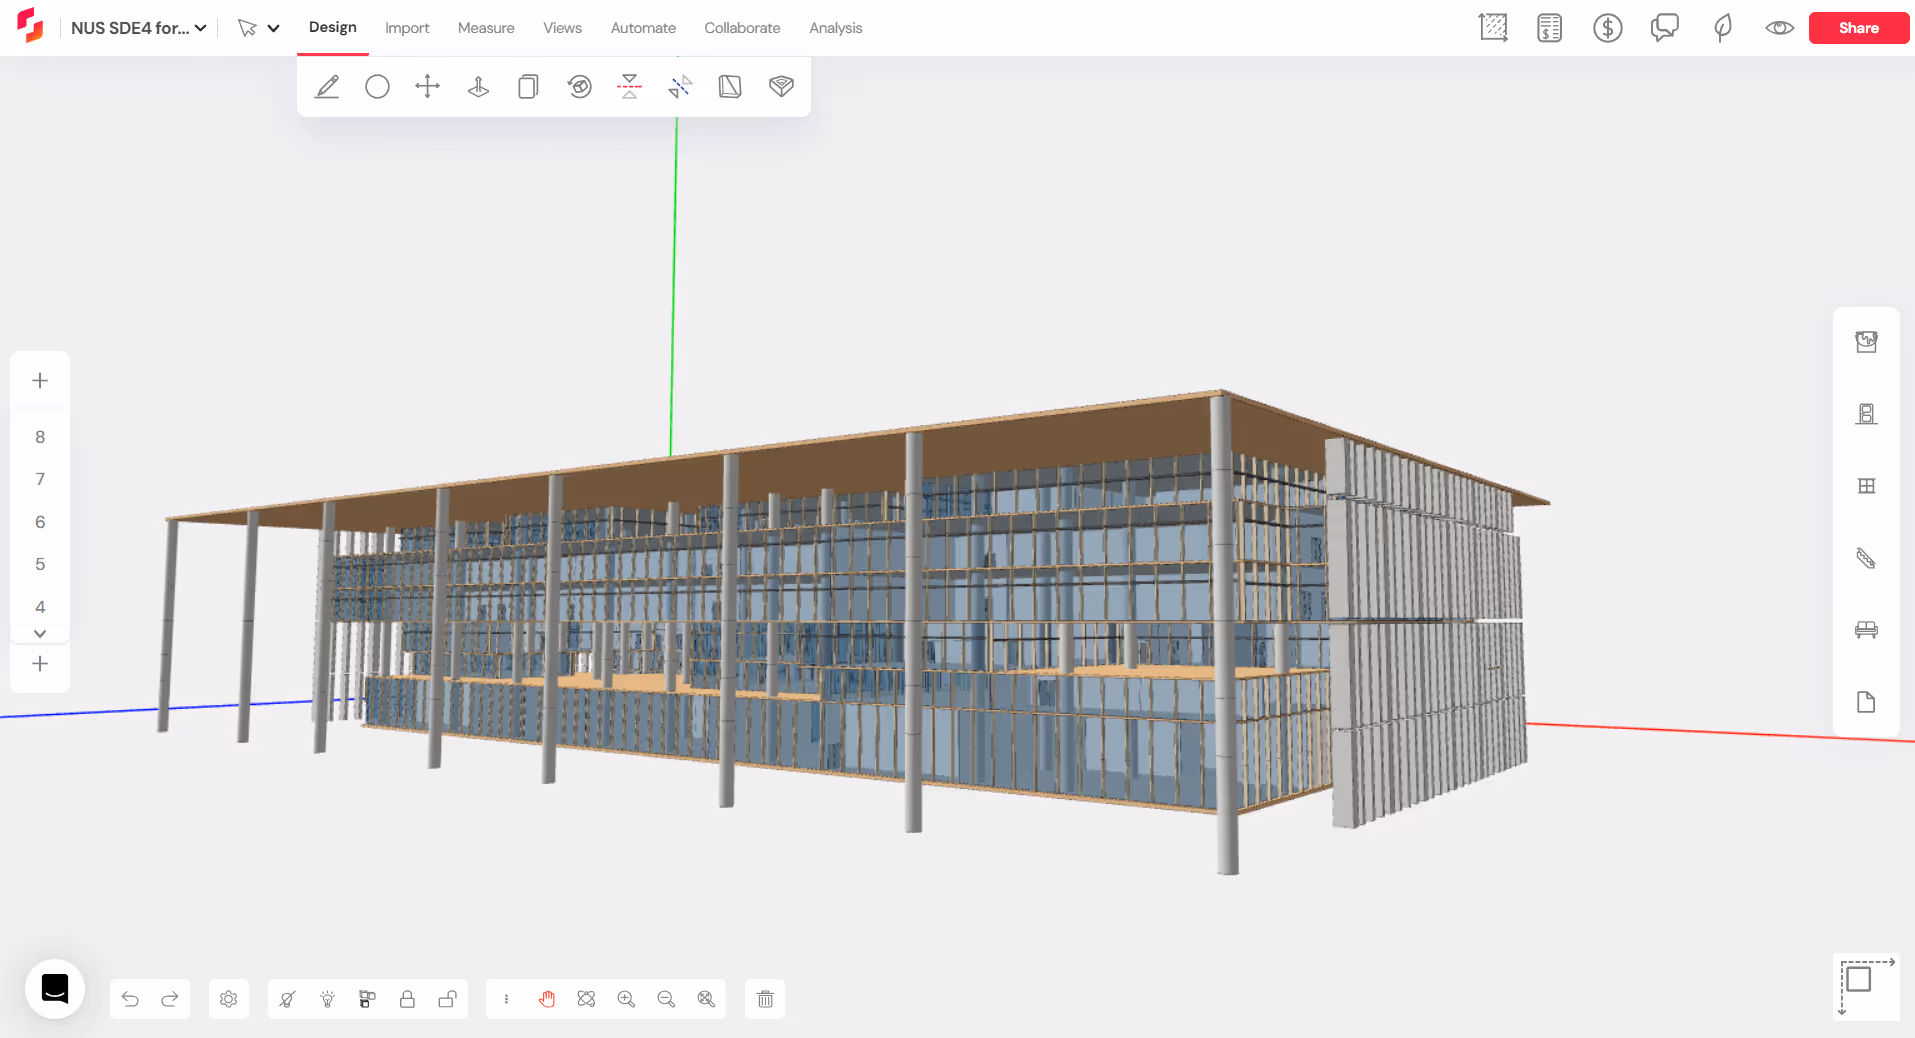Zoom to extents icon
Screen dimensions: 1915x1038
click(706, 999)
